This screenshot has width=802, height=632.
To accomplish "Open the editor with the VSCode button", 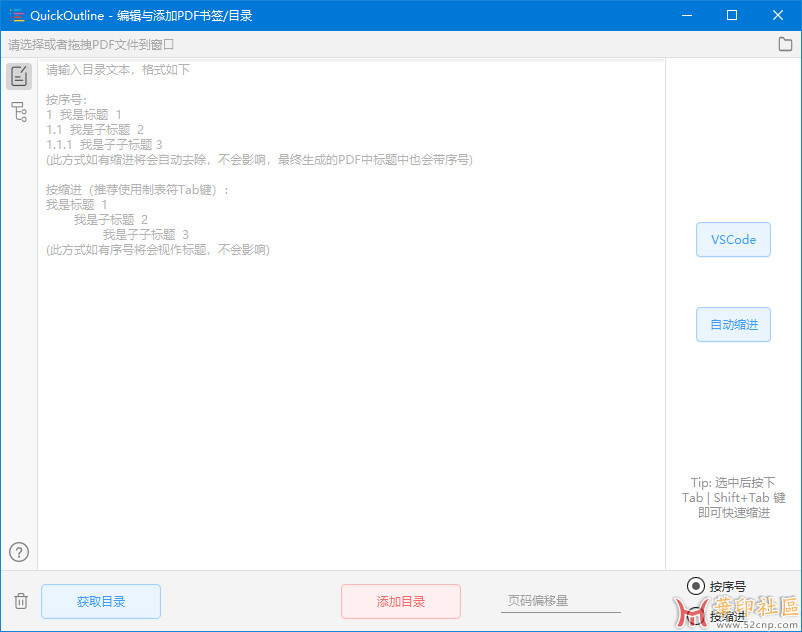I will [x=733, y=240].
